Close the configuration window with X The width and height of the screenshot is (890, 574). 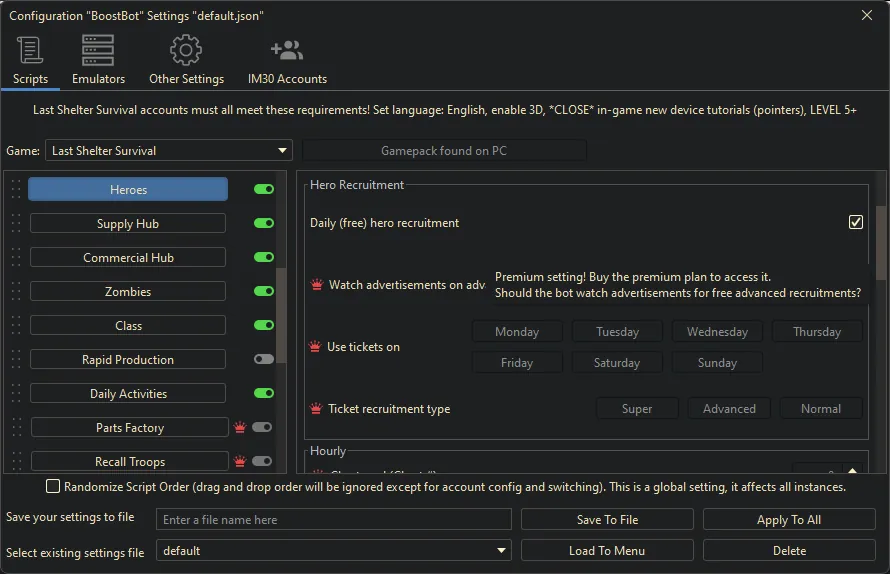867,15
